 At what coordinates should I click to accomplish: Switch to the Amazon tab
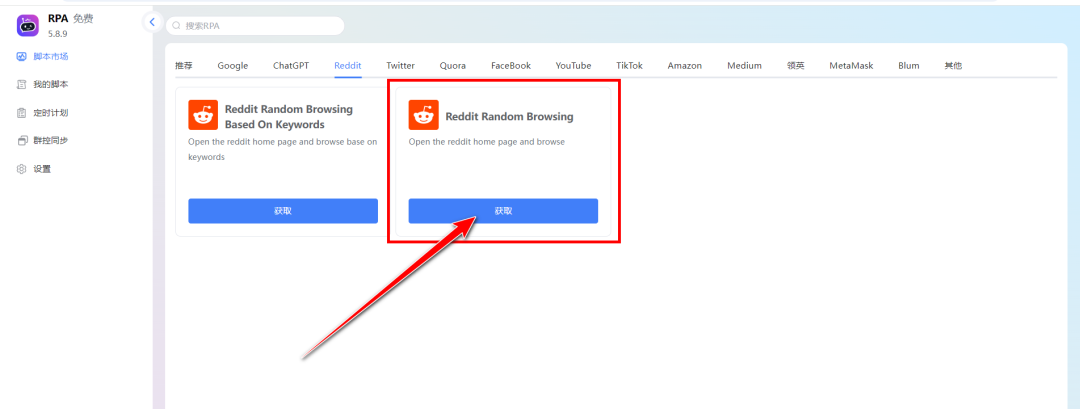[x=685, y=65]
